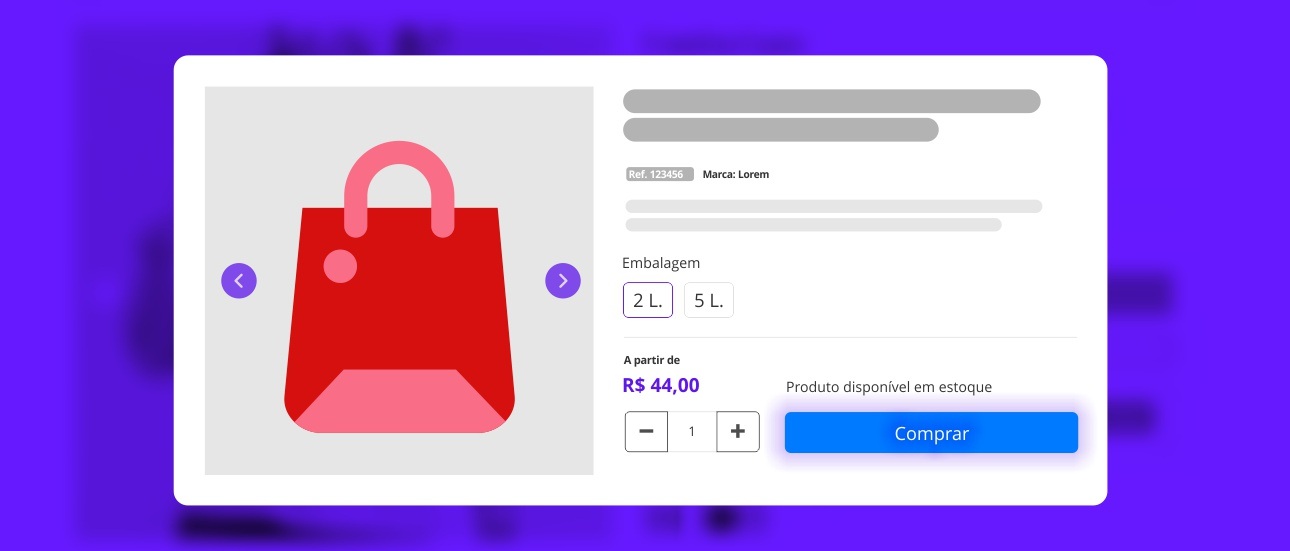Click the Ref. 123456 badge
Screen dimensions: 1290x551
659,174
